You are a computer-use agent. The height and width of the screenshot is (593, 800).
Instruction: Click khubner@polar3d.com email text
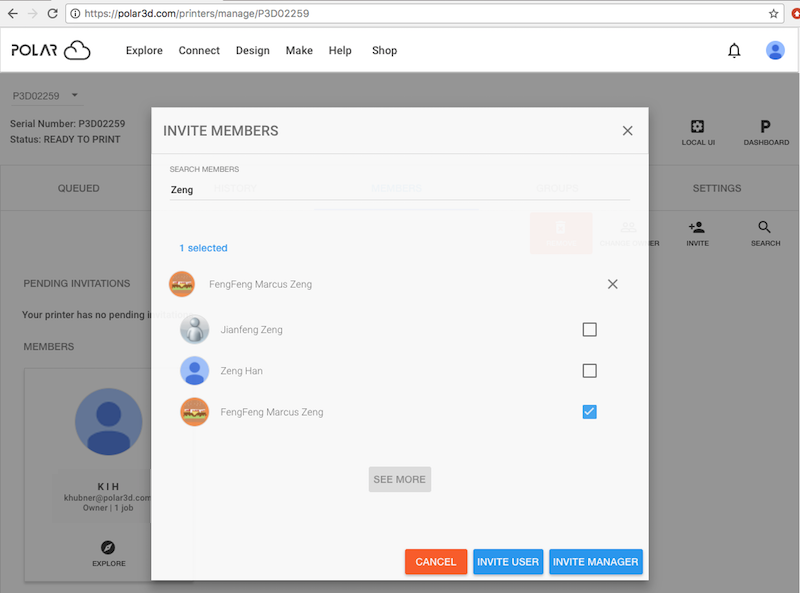point(107,498)
